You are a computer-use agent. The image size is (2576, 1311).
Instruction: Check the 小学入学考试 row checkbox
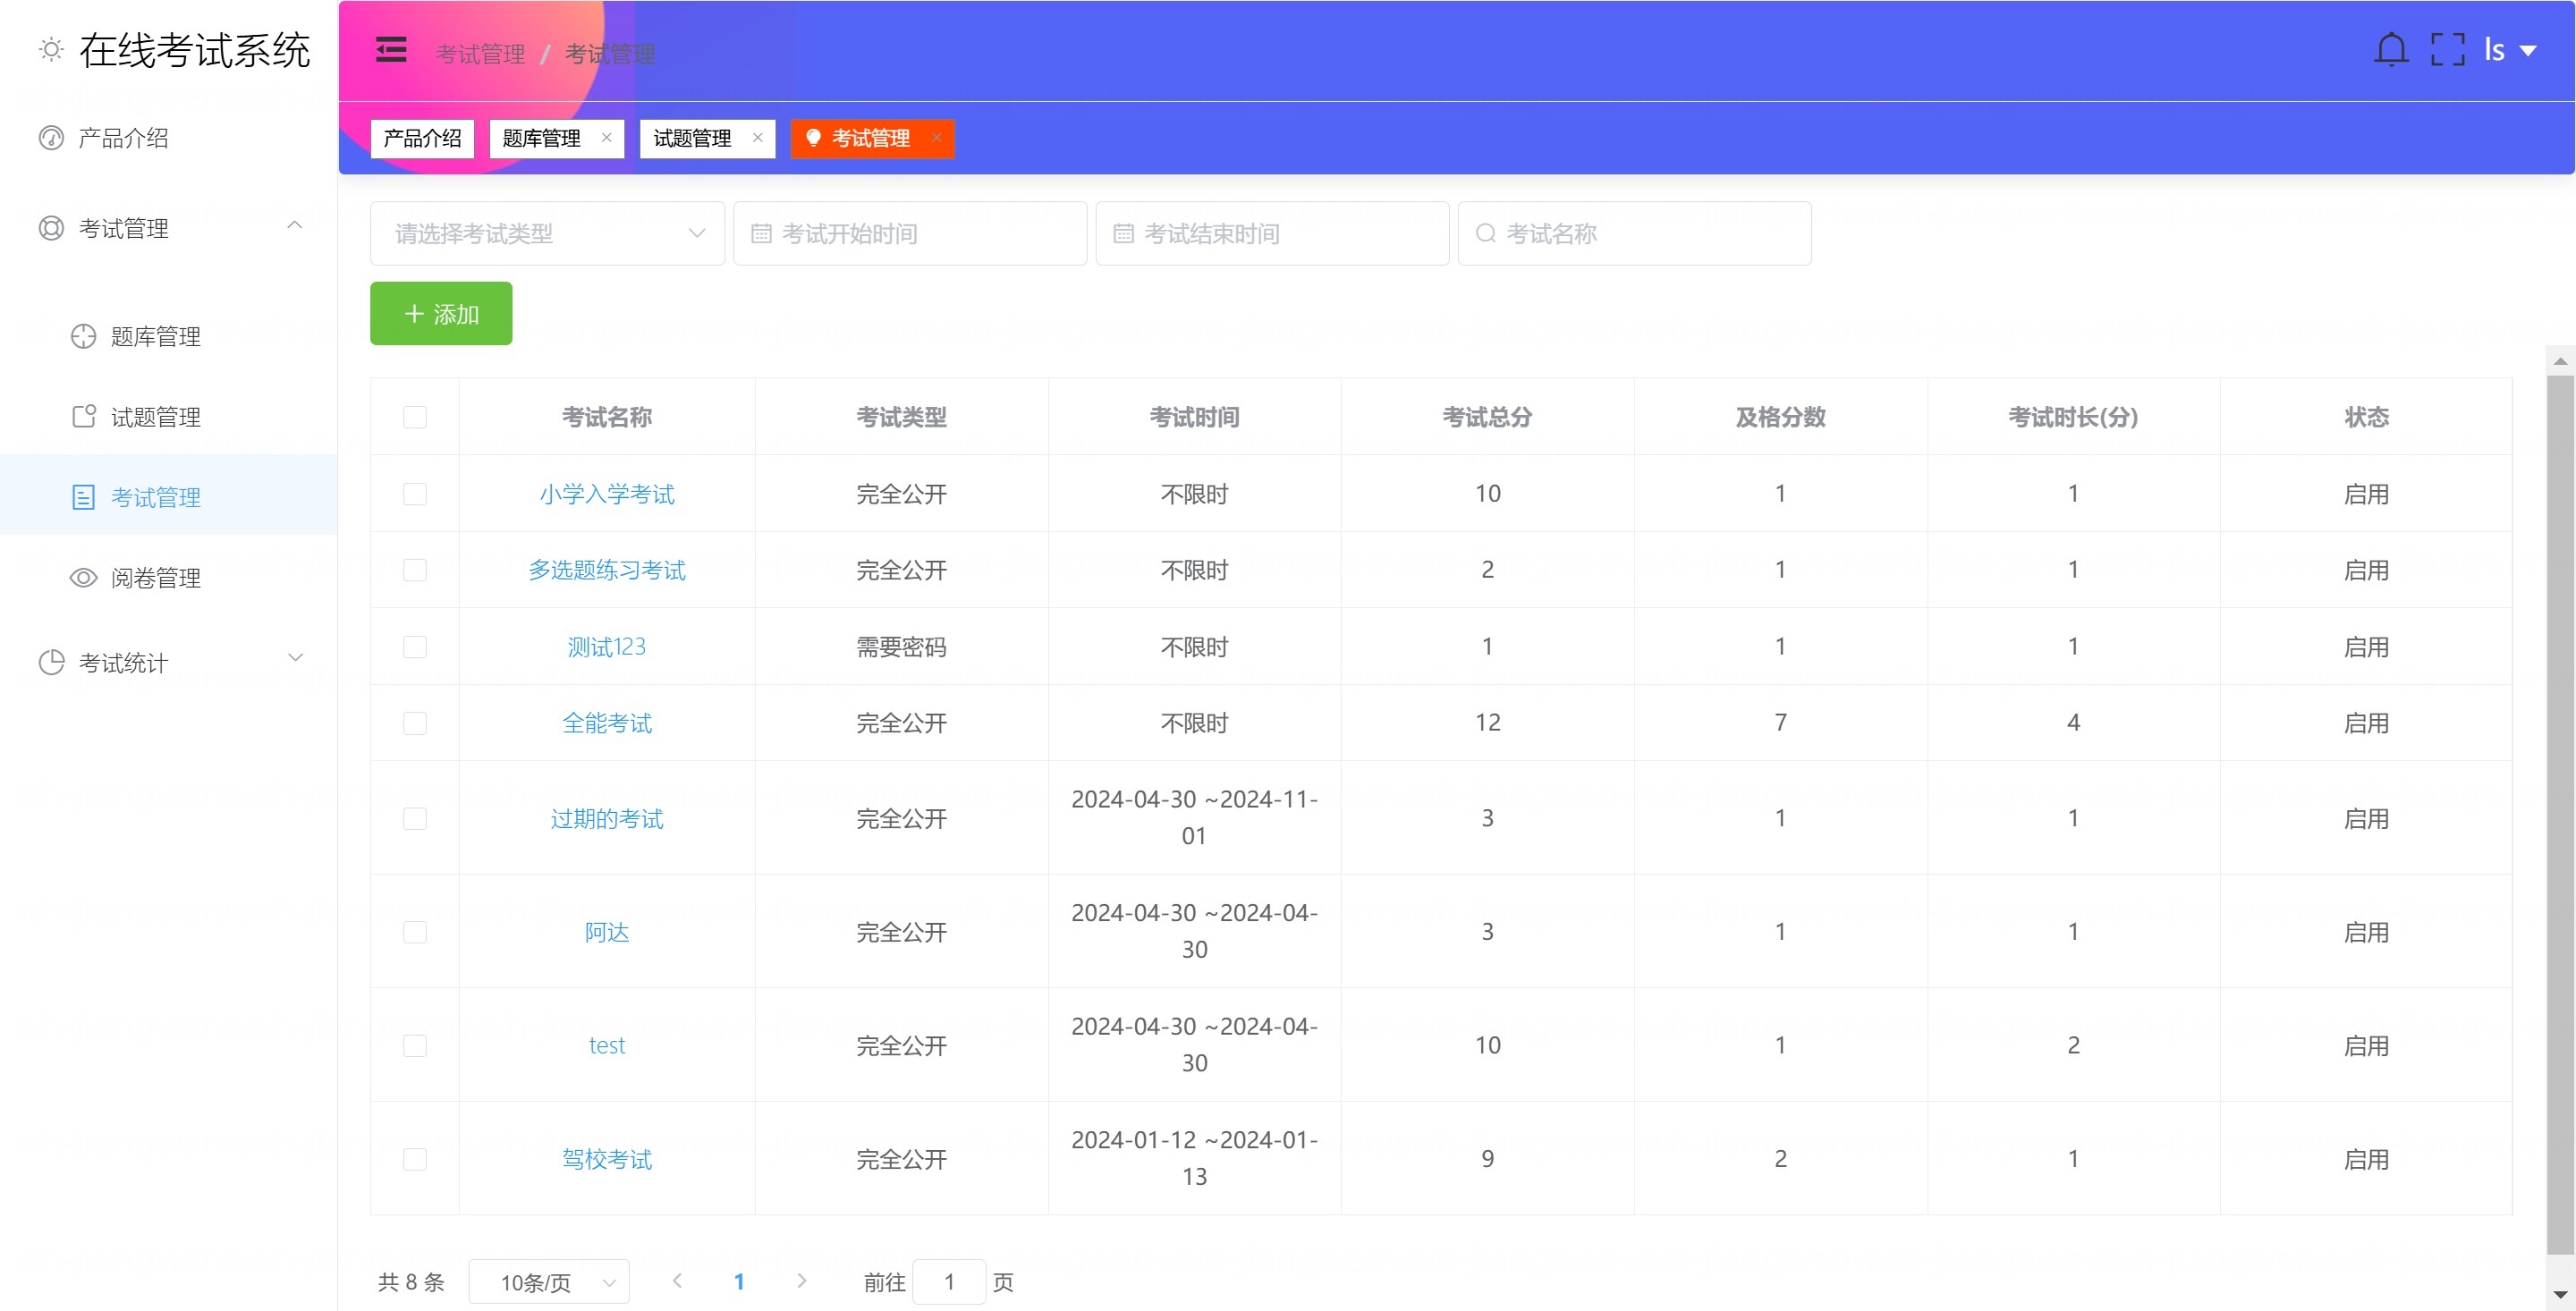tap(415, 494)
